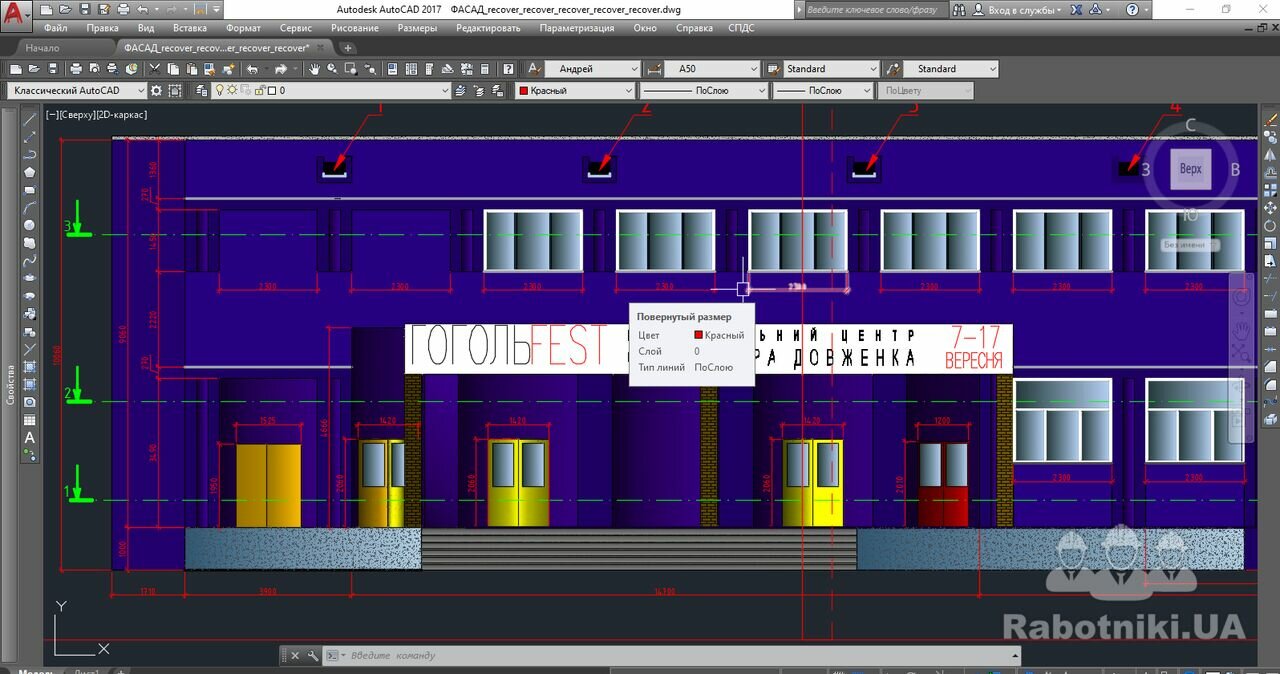1280x674 pixels.
Task: Select the Polygon tool in the draw toolbar
Action: (30, 172)
